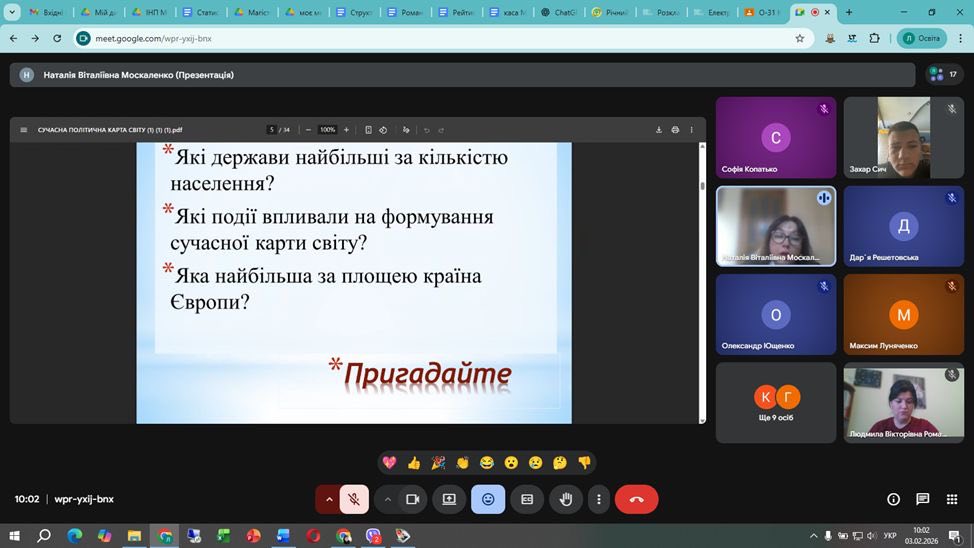The width and height of the screenshot is (974, 548).
Task: Click address bar meet.google.com URL
Action: (153, 39)
